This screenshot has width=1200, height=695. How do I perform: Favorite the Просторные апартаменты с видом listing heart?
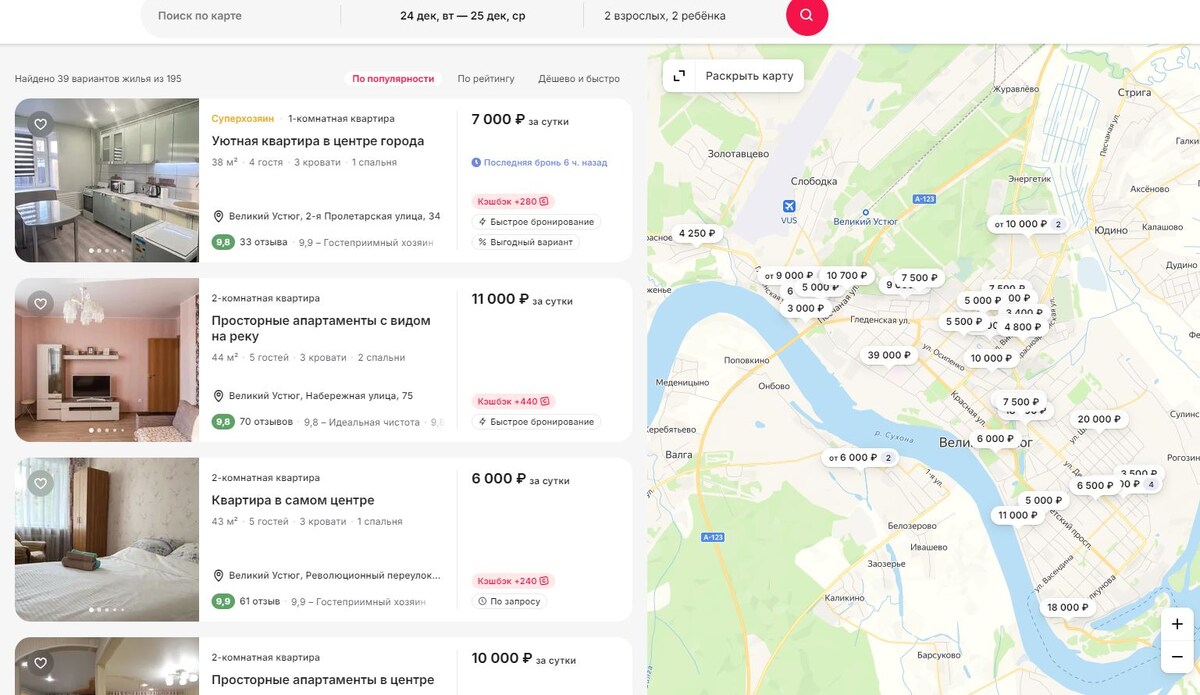click(x=40, y=304)
